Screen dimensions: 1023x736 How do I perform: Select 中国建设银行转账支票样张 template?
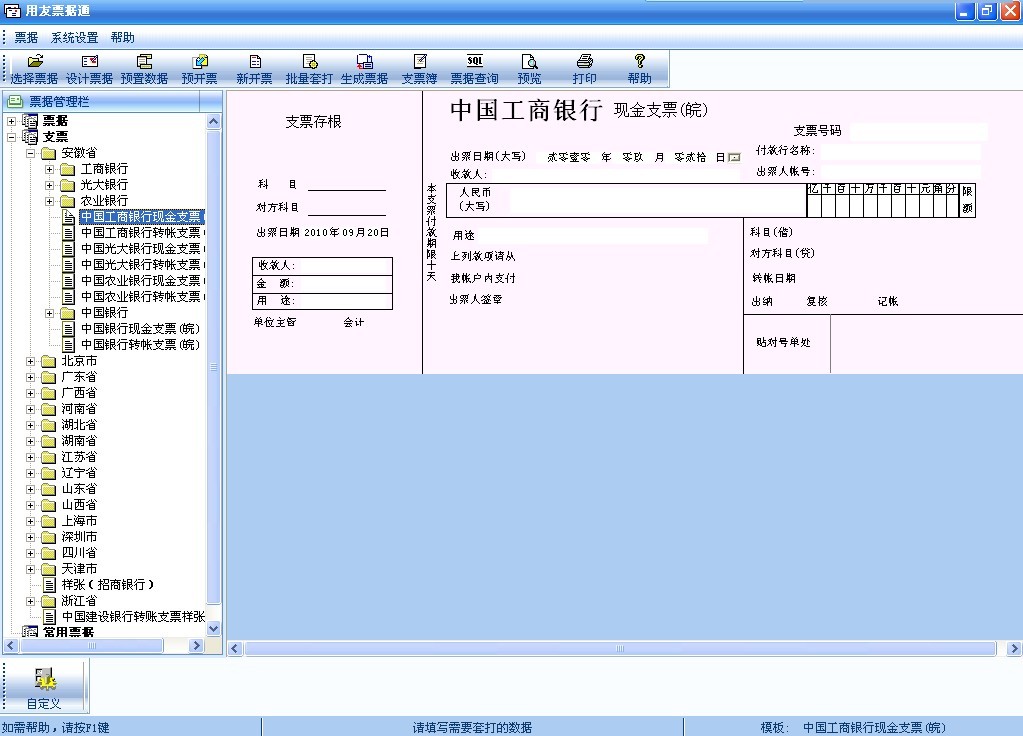point(132,617)
